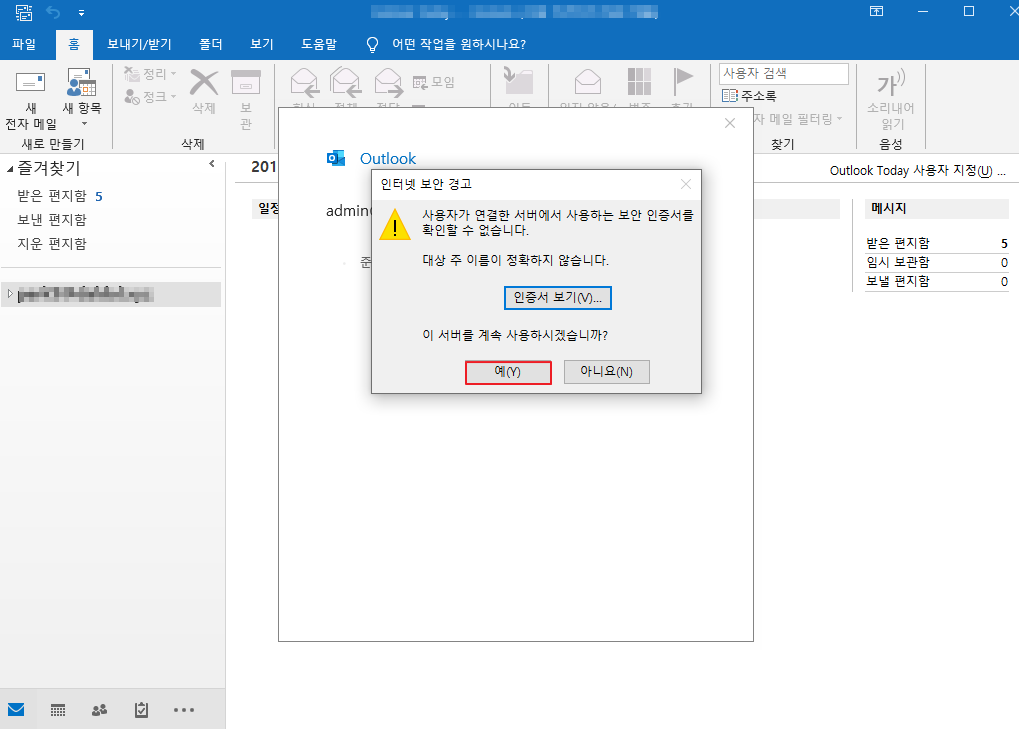Switch to Tasks view in the navigation bar

pyautogui.click(x=141, y=710)
